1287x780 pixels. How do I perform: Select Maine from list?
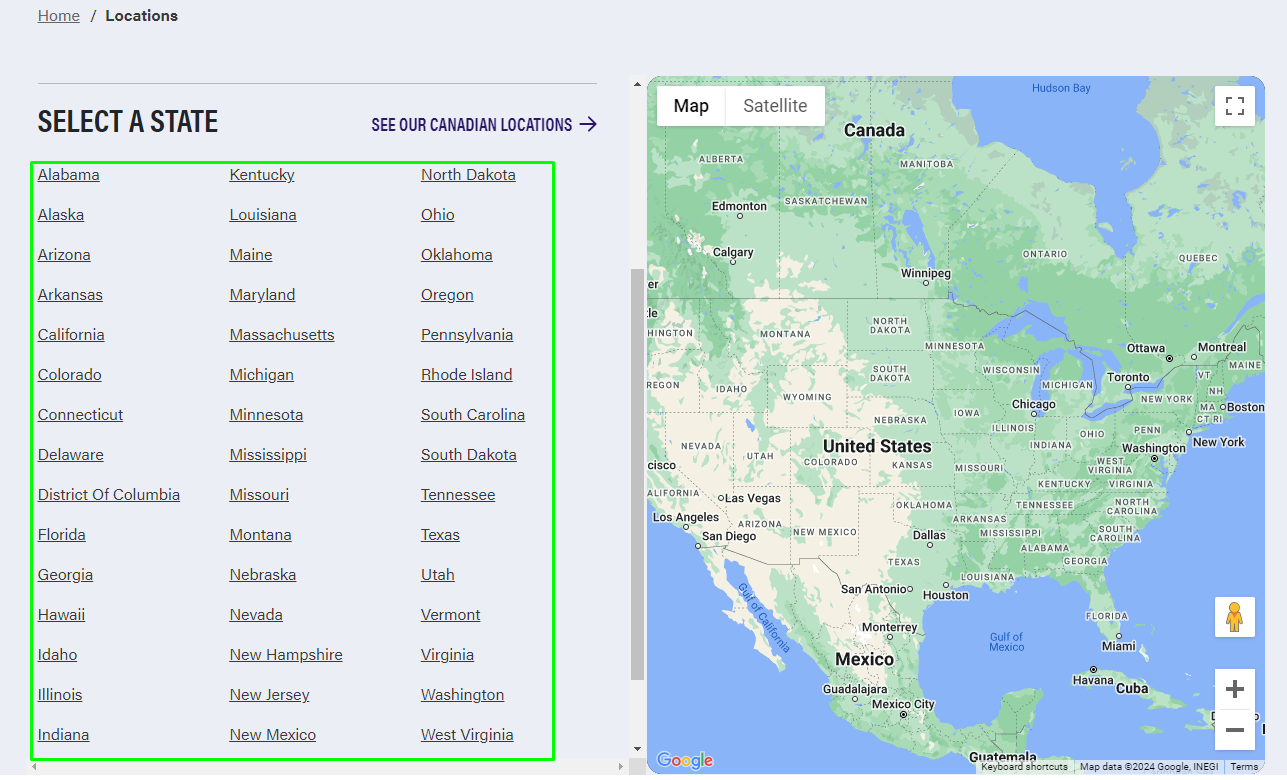[251, 255]
